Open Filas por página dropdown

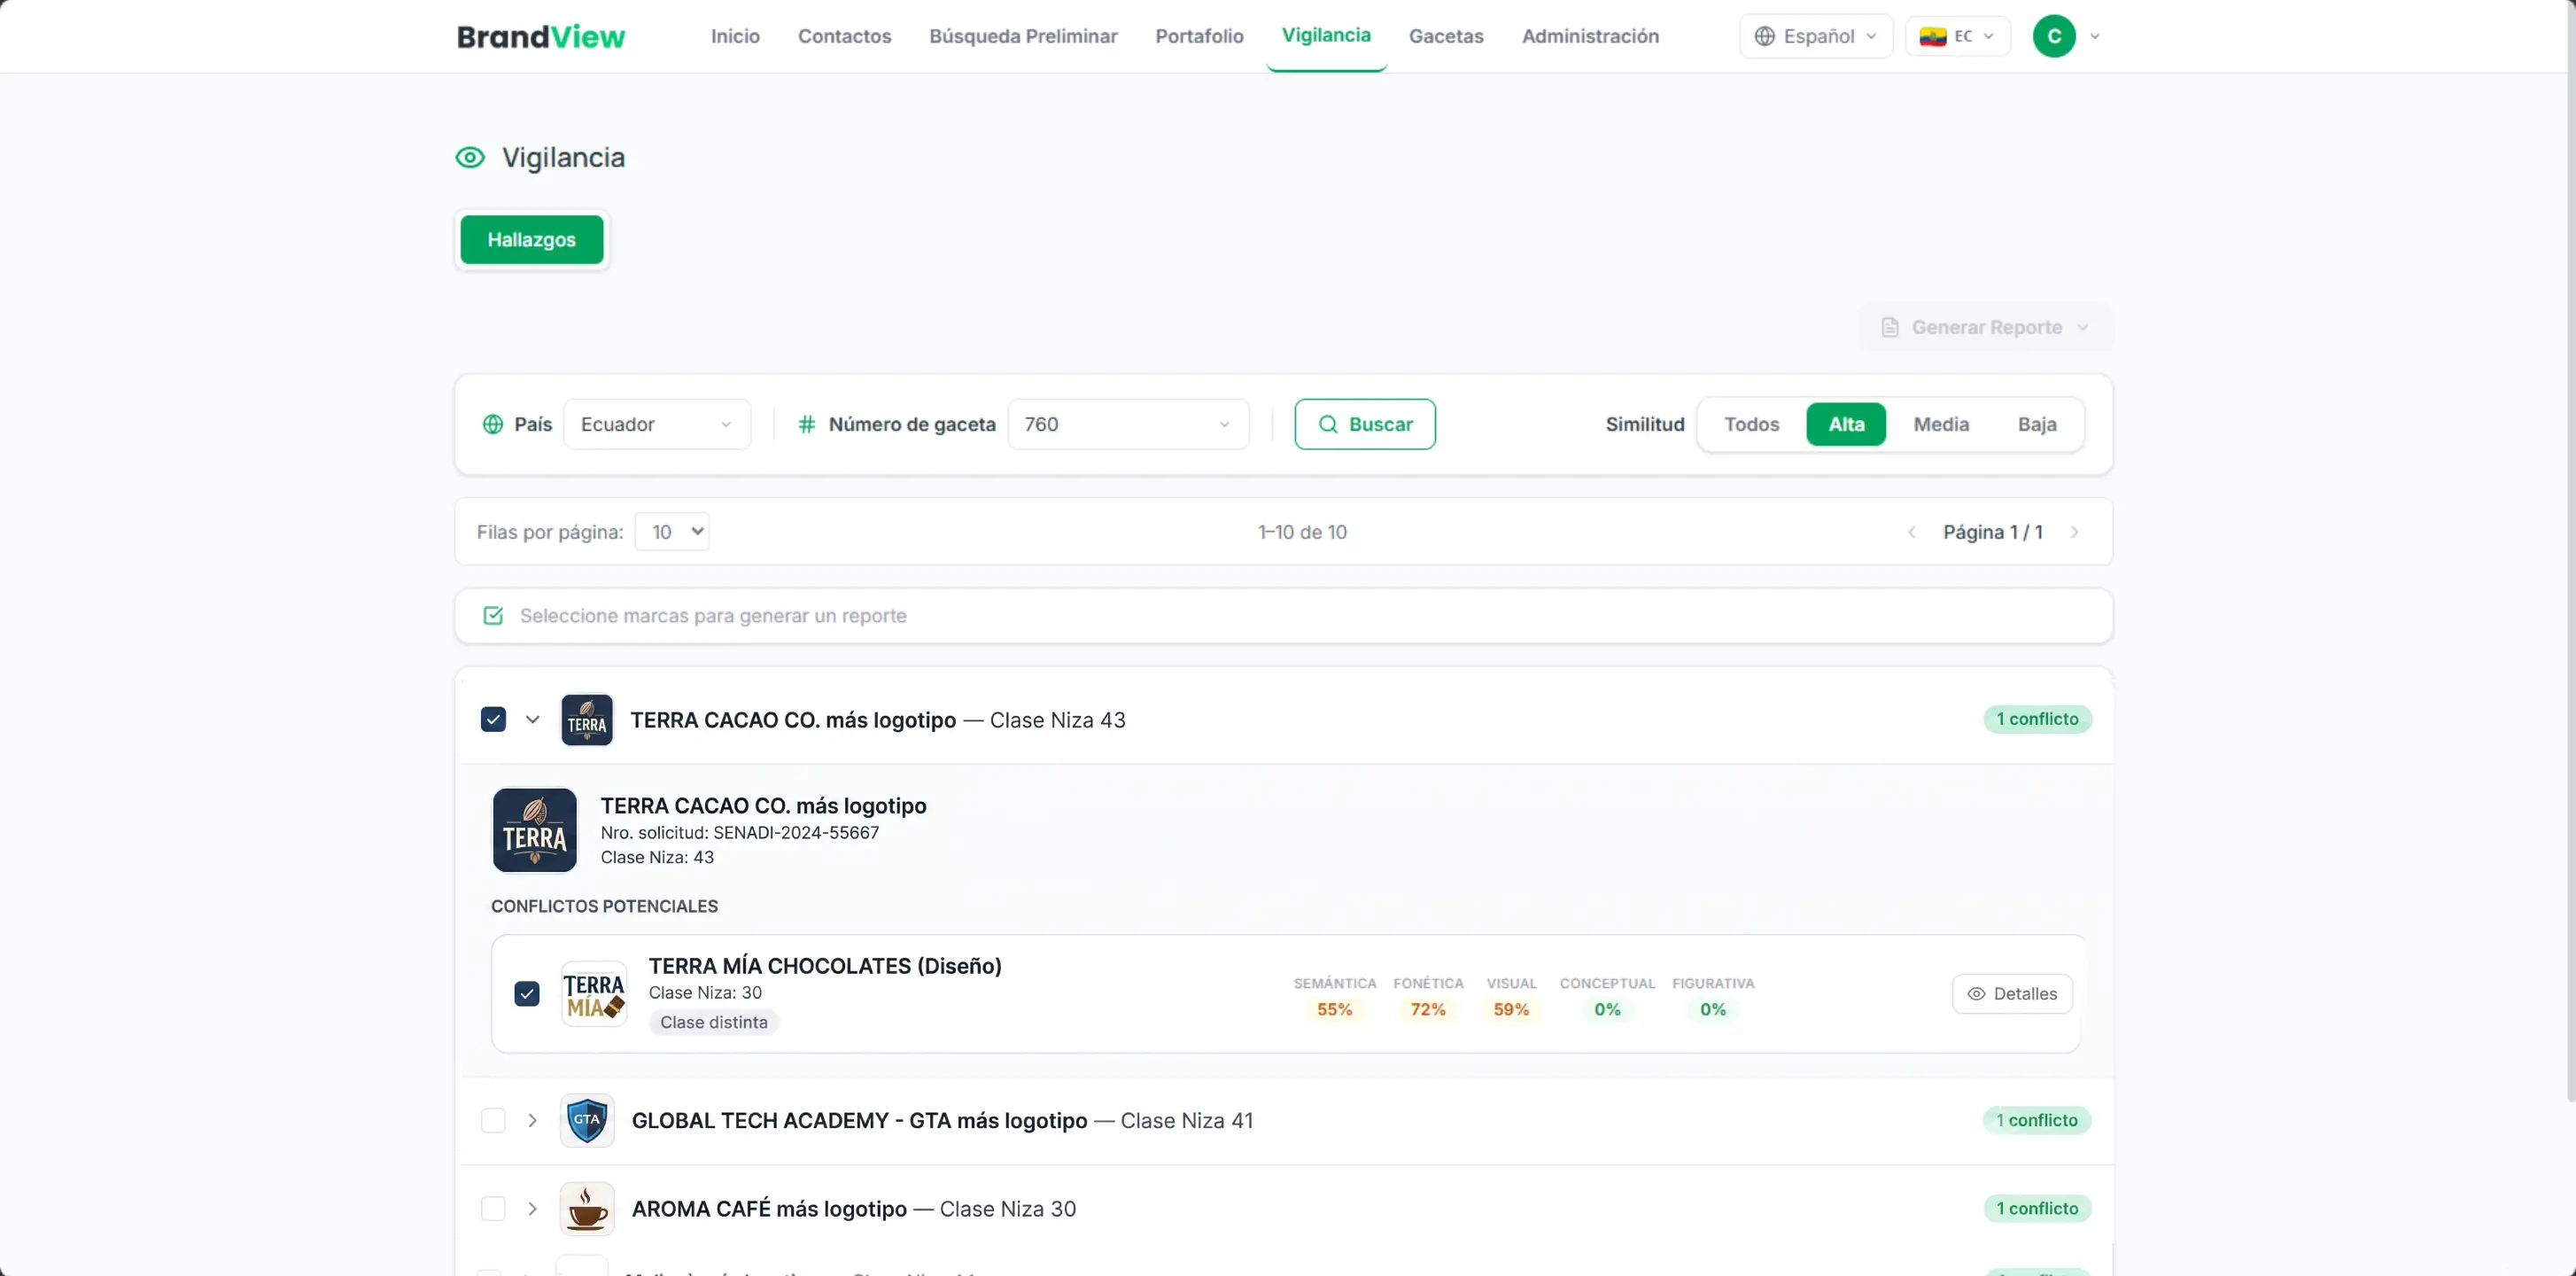click(672, 532)
